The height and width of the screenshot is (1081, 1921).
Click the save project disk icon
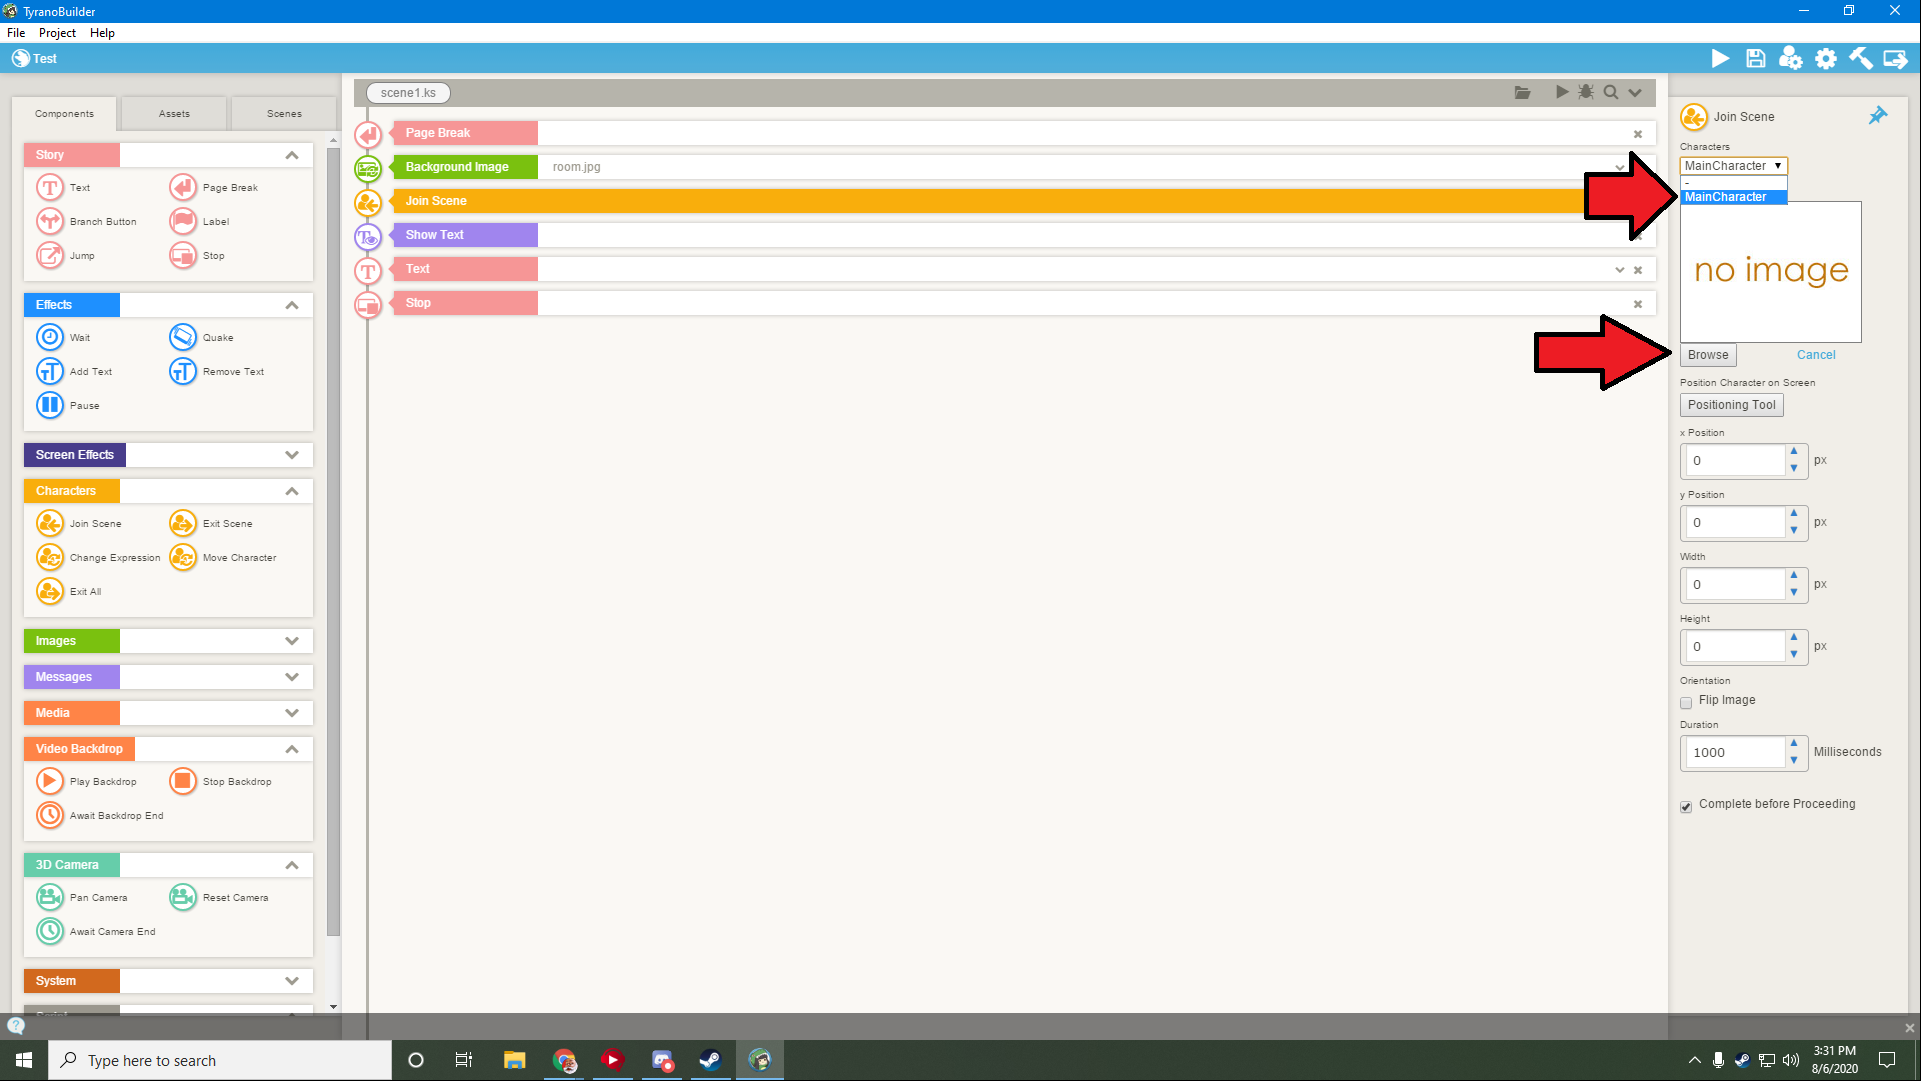[1755, 59]
